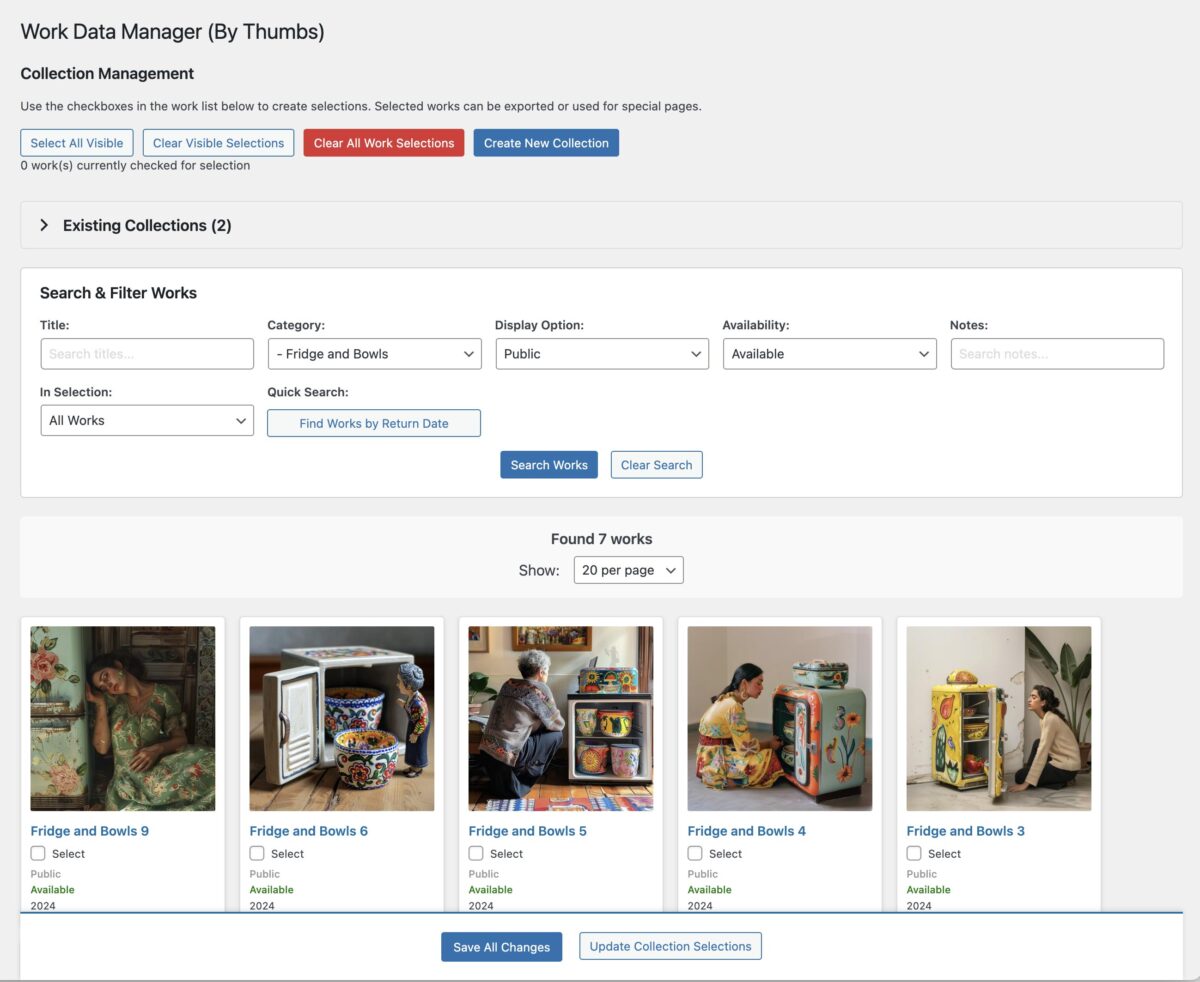Focus the Notes search field

point(1057,354)
